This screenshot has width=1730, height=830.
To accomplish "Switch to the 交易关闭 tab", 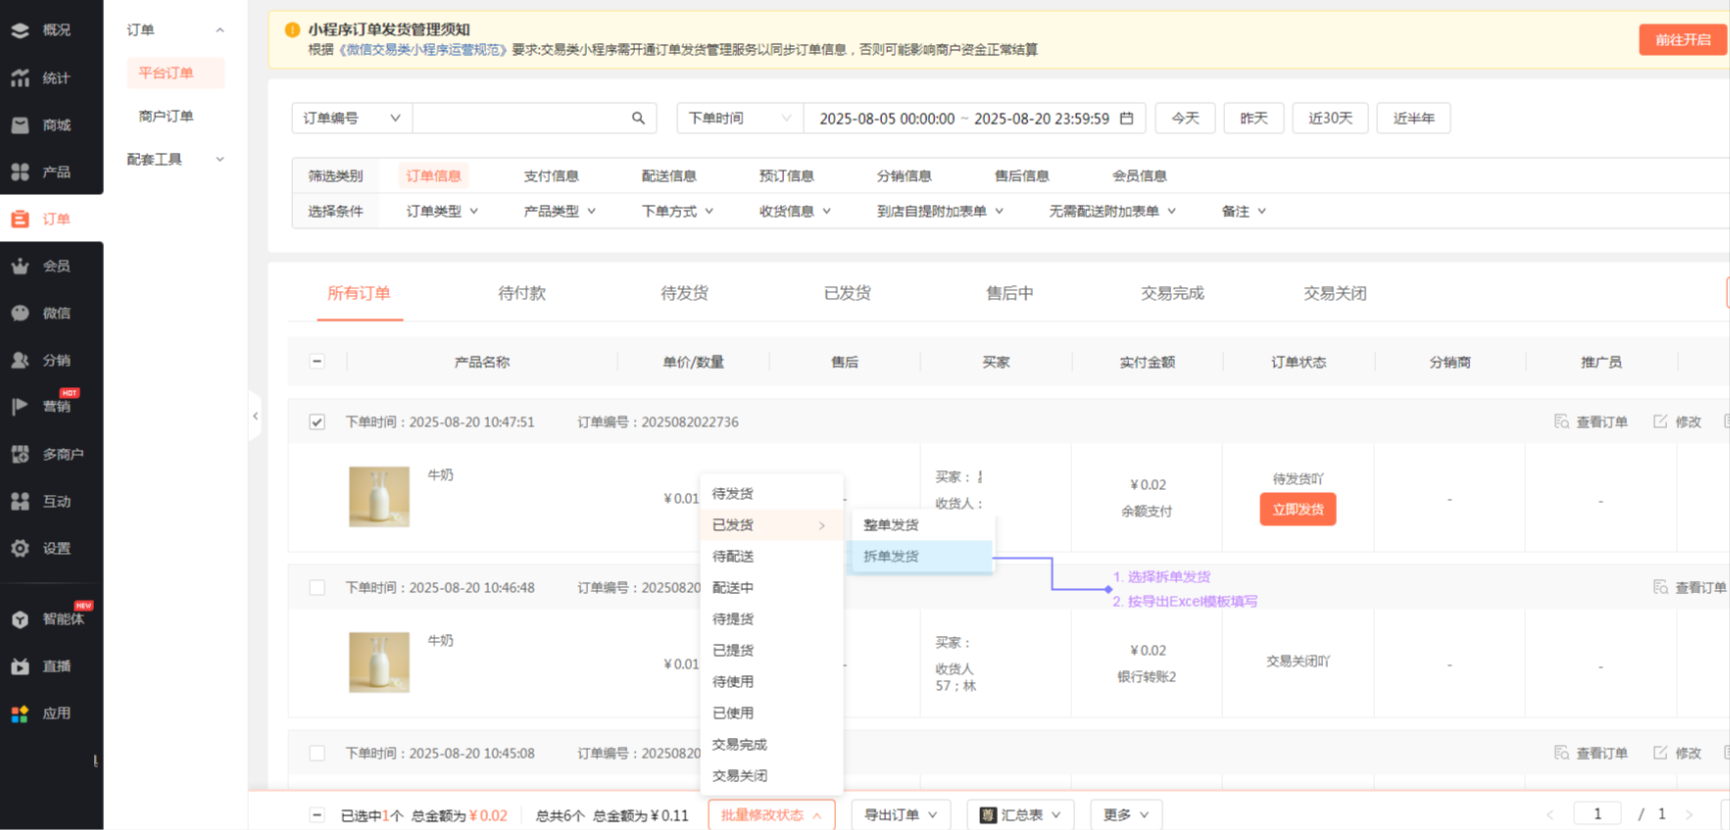I will point(1335,293).
